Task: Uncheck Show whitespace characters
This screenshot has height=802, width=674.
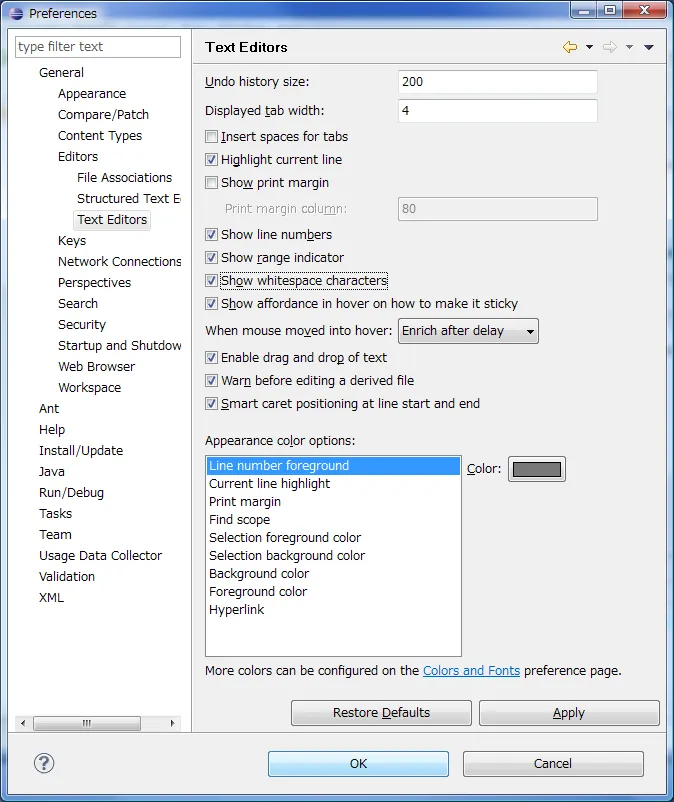Action: pyautogui.click(x=211, y=280)
